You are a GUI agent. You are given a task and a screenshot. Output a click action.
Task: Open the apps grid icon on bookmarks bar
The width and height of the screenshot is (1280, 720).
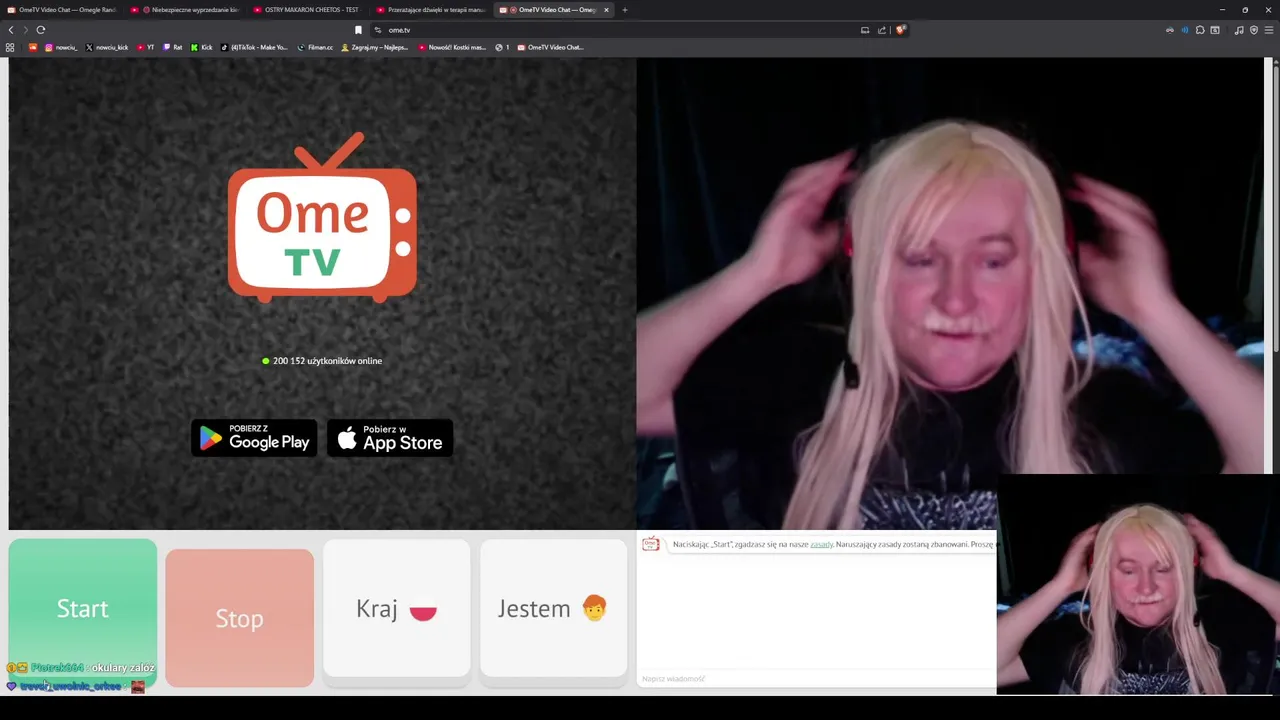click(x=10, y=47)
